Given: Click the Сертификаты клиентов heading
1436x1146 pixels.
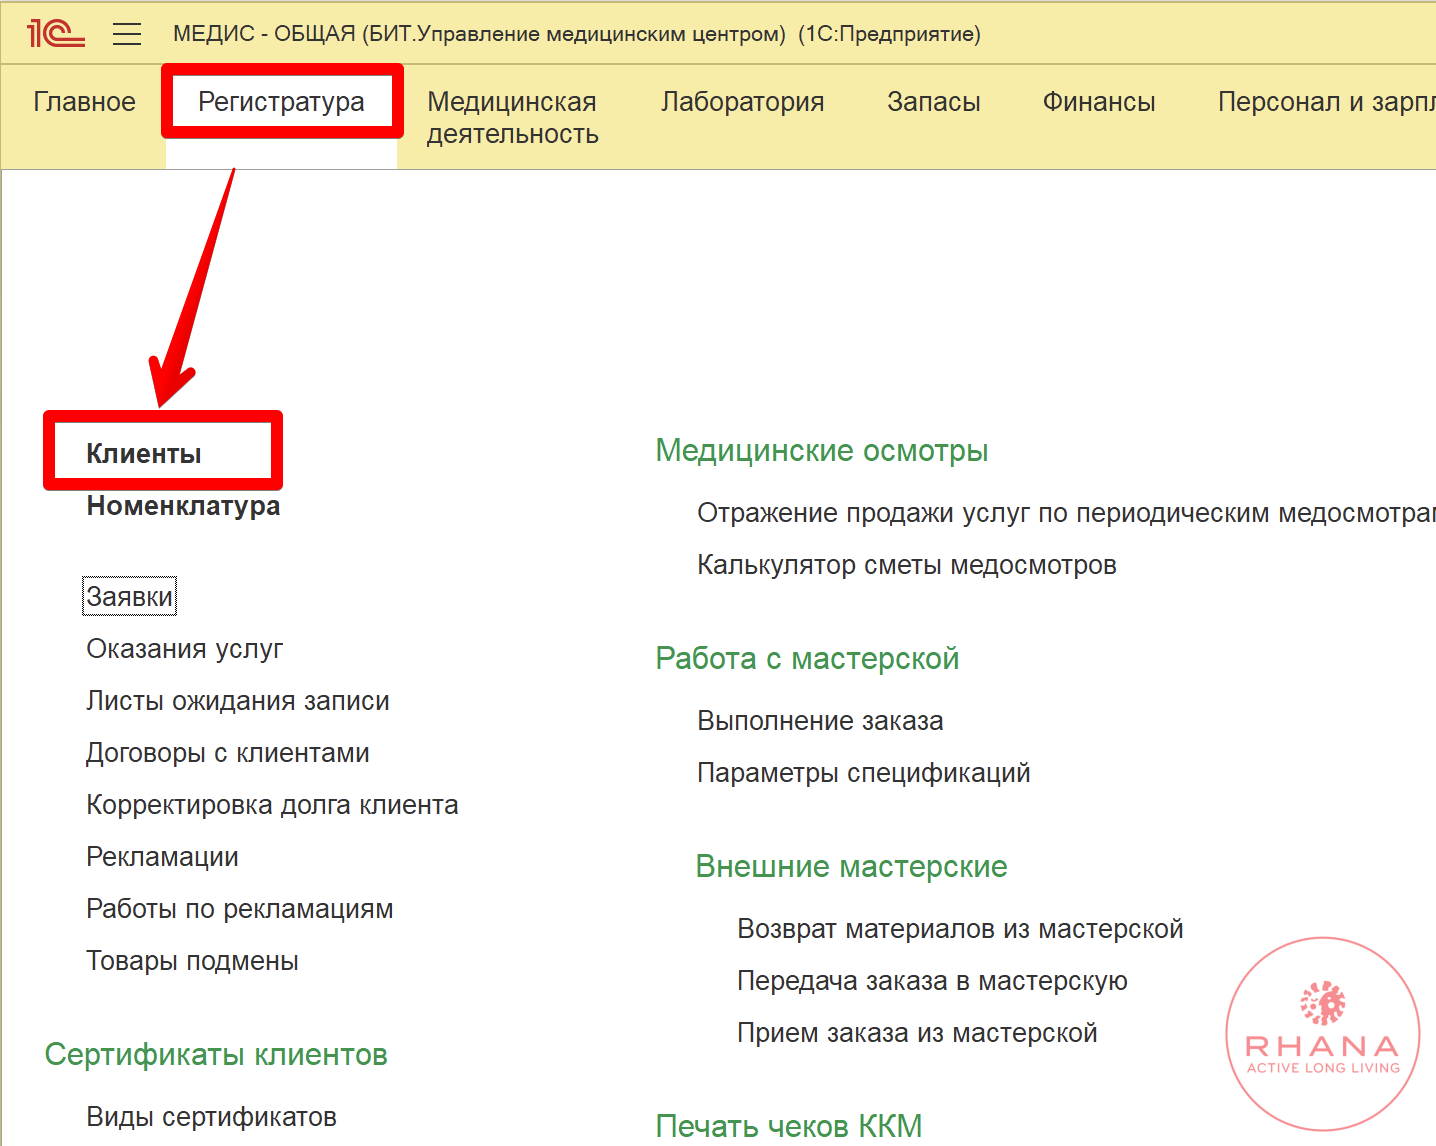Looking at the screenshot, I should [x=216, y=1055].
